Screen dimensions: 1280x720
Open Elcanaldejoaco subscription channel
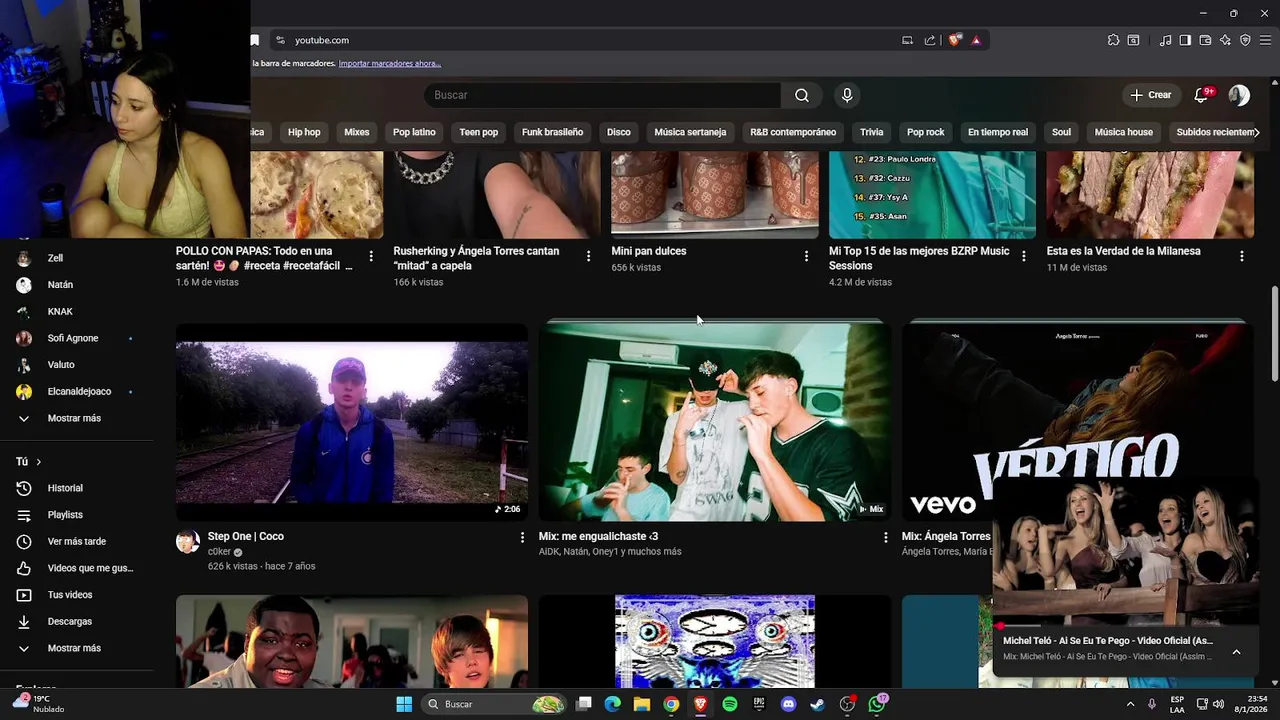point(77,391)
